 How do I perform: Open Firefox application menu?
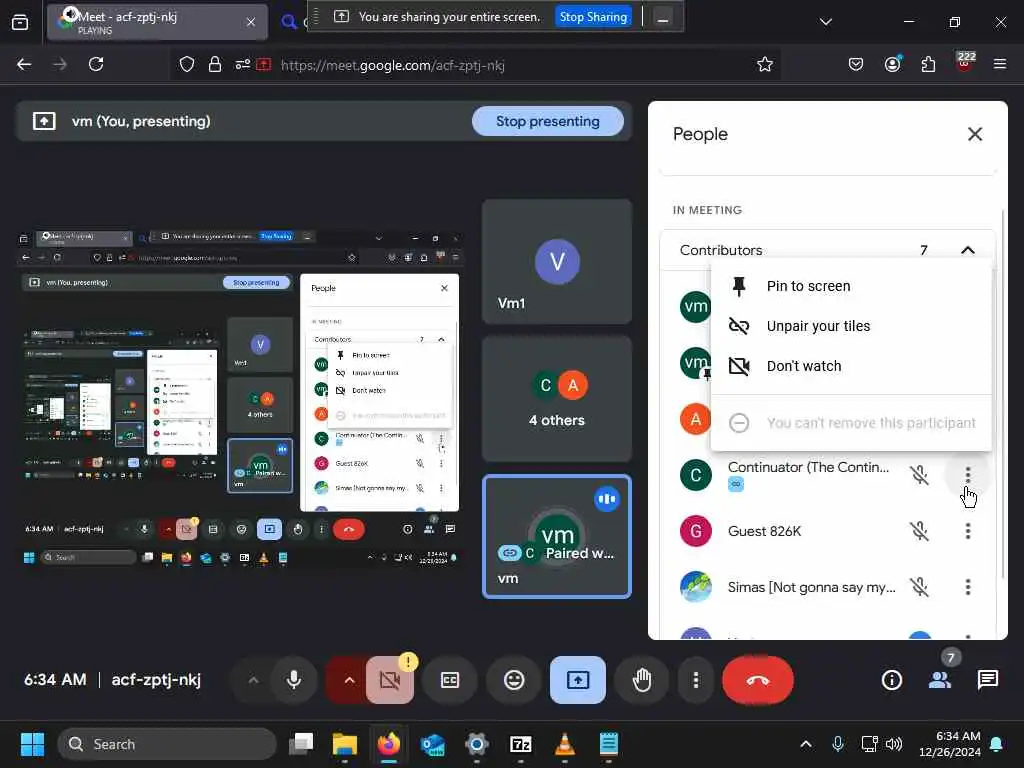(1000, 64)
